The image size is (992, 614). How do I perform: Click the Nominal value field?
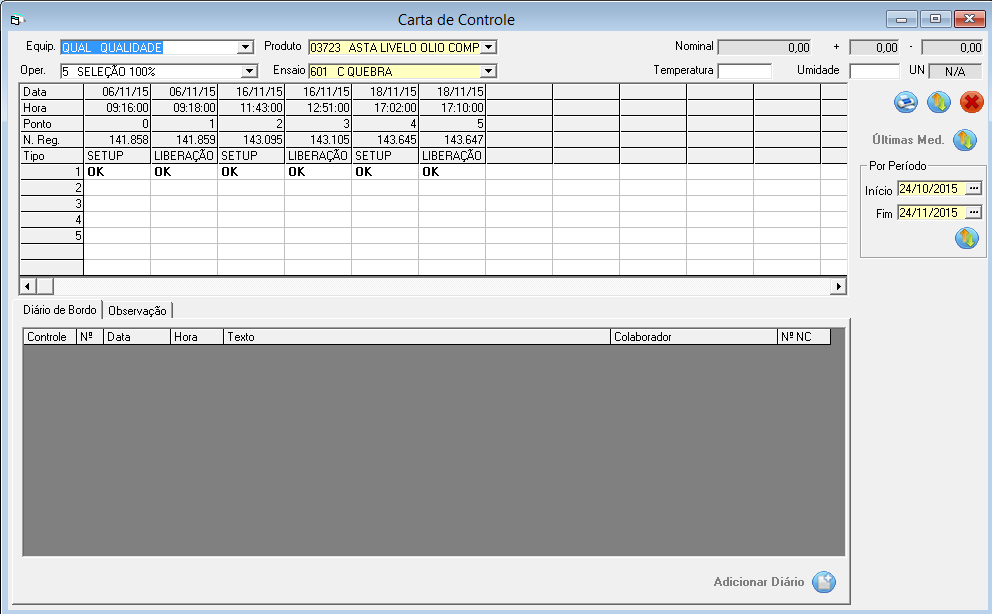765,47
